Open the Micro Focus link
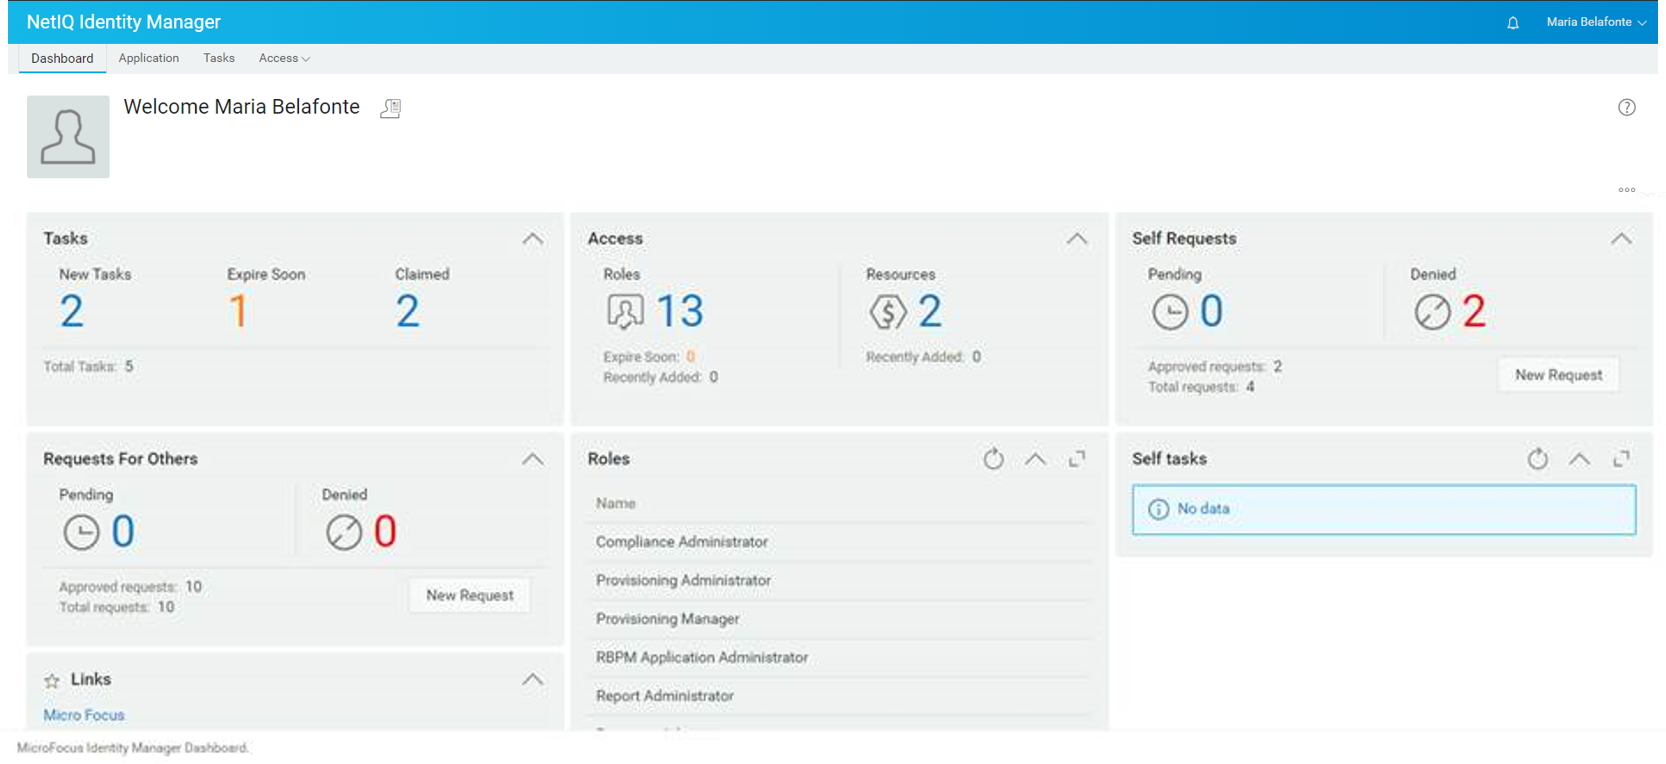 click(x=84, y=715)
